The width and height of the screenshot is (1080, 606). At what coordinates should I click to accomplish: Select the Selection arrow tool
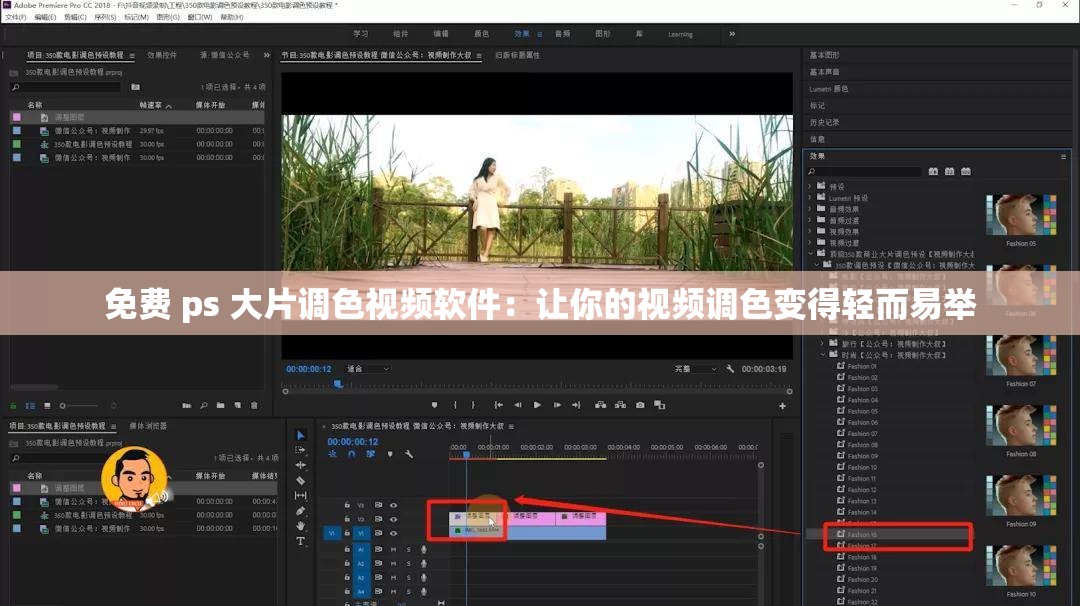tap(300, 435)
